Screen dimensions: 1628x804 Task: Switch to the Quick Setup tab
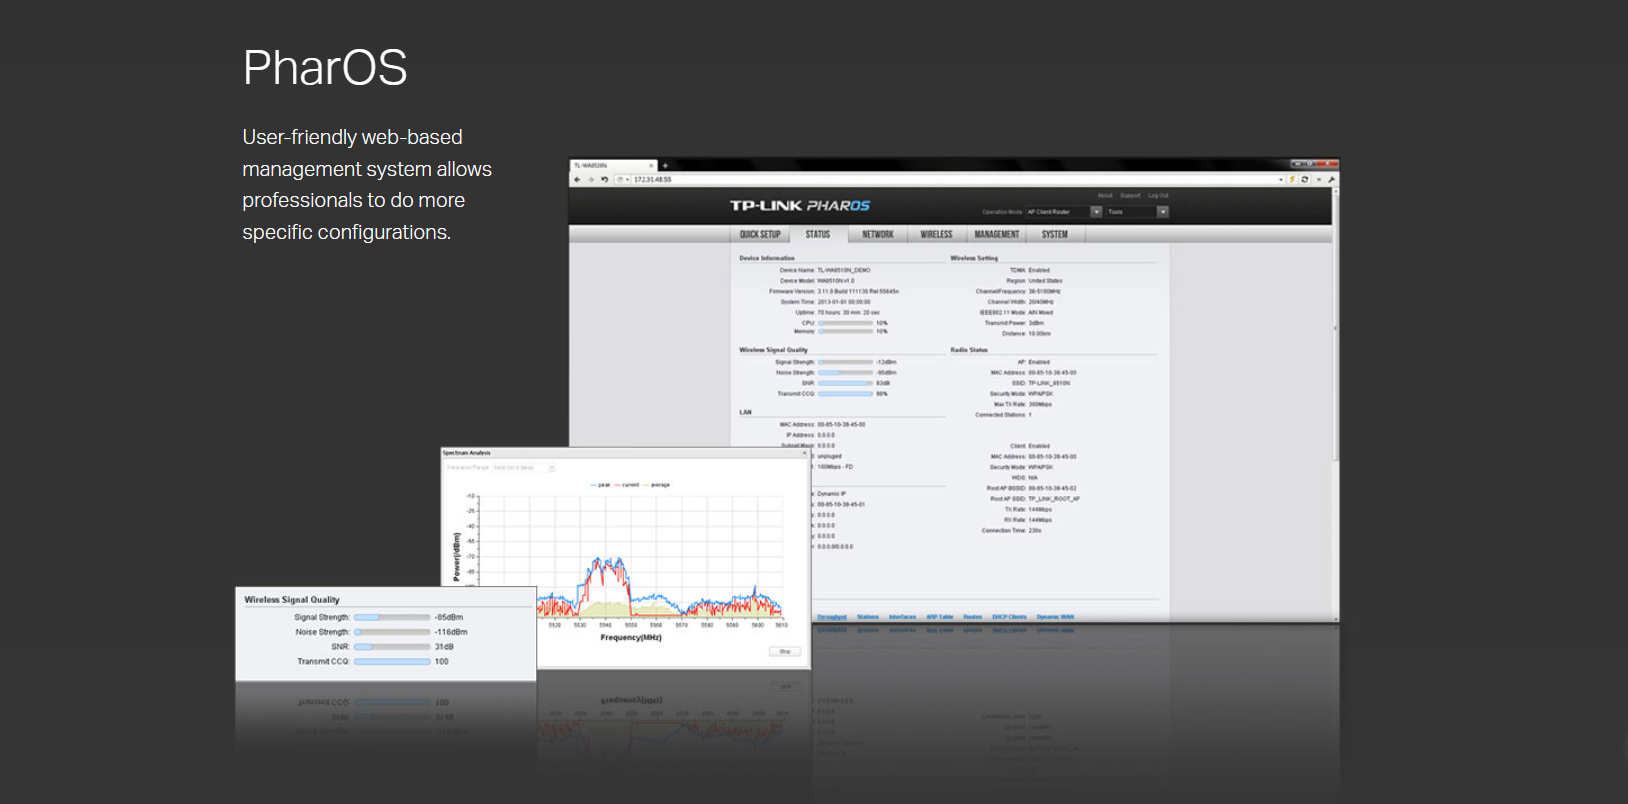(760, 235)
